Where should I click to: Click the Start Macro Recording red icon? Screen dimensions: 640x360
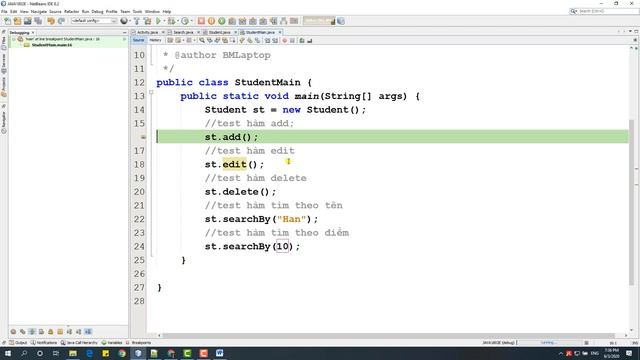tap(284, 40)
